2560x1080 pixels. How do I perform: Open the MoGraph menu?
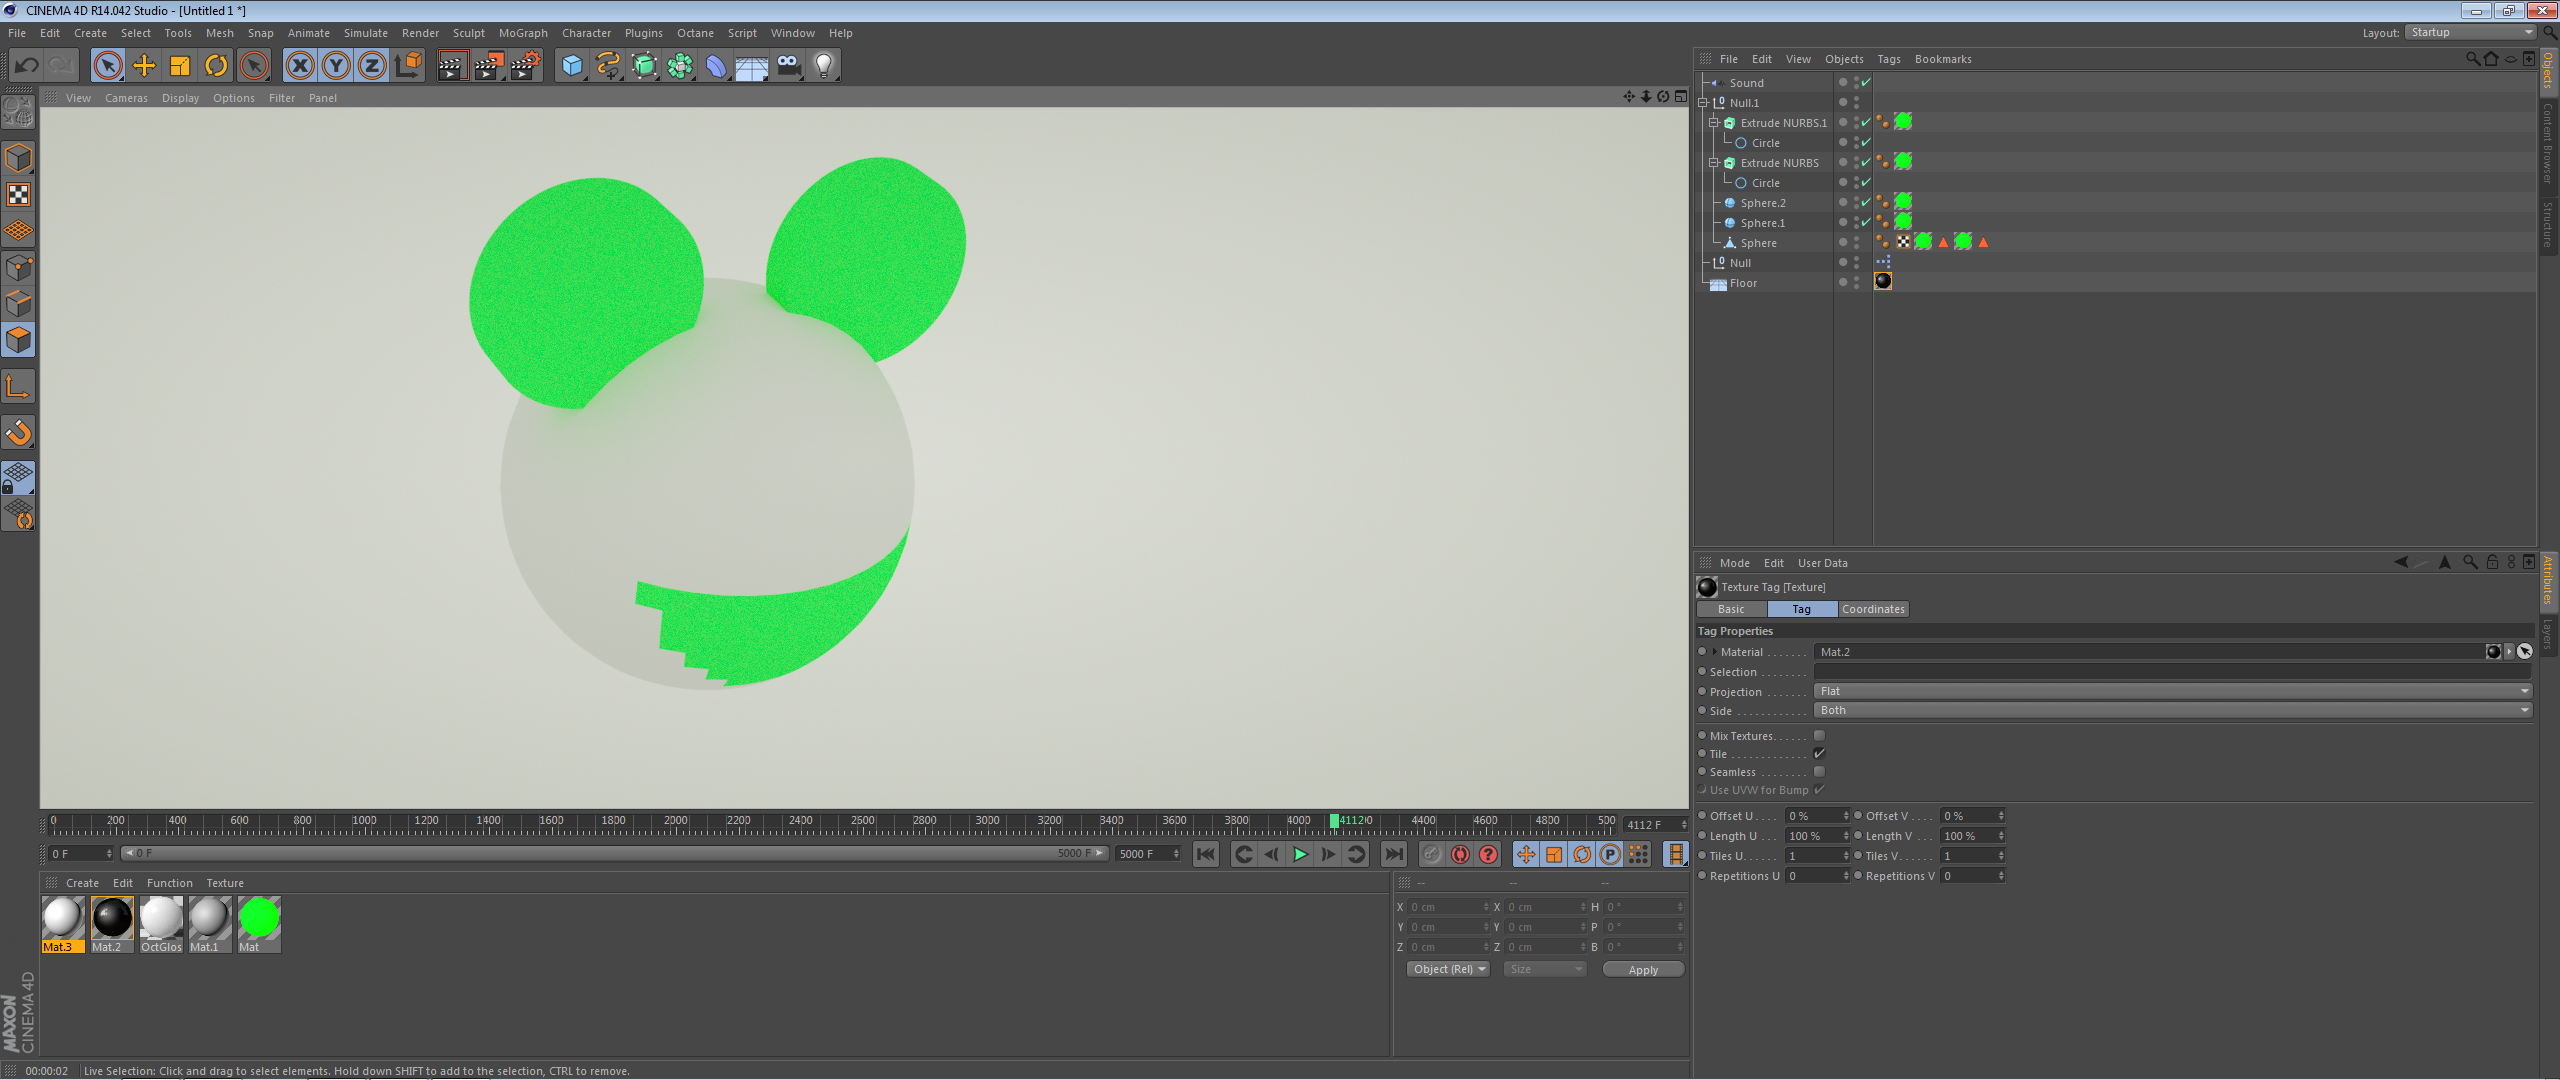point(523,33)
